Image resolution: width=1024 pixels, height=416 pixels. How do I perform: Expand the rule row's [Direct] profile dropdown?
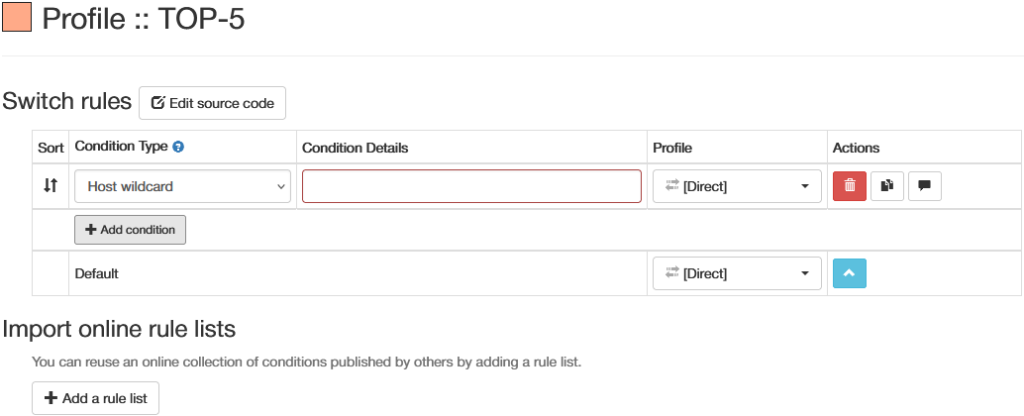(737, 186)
